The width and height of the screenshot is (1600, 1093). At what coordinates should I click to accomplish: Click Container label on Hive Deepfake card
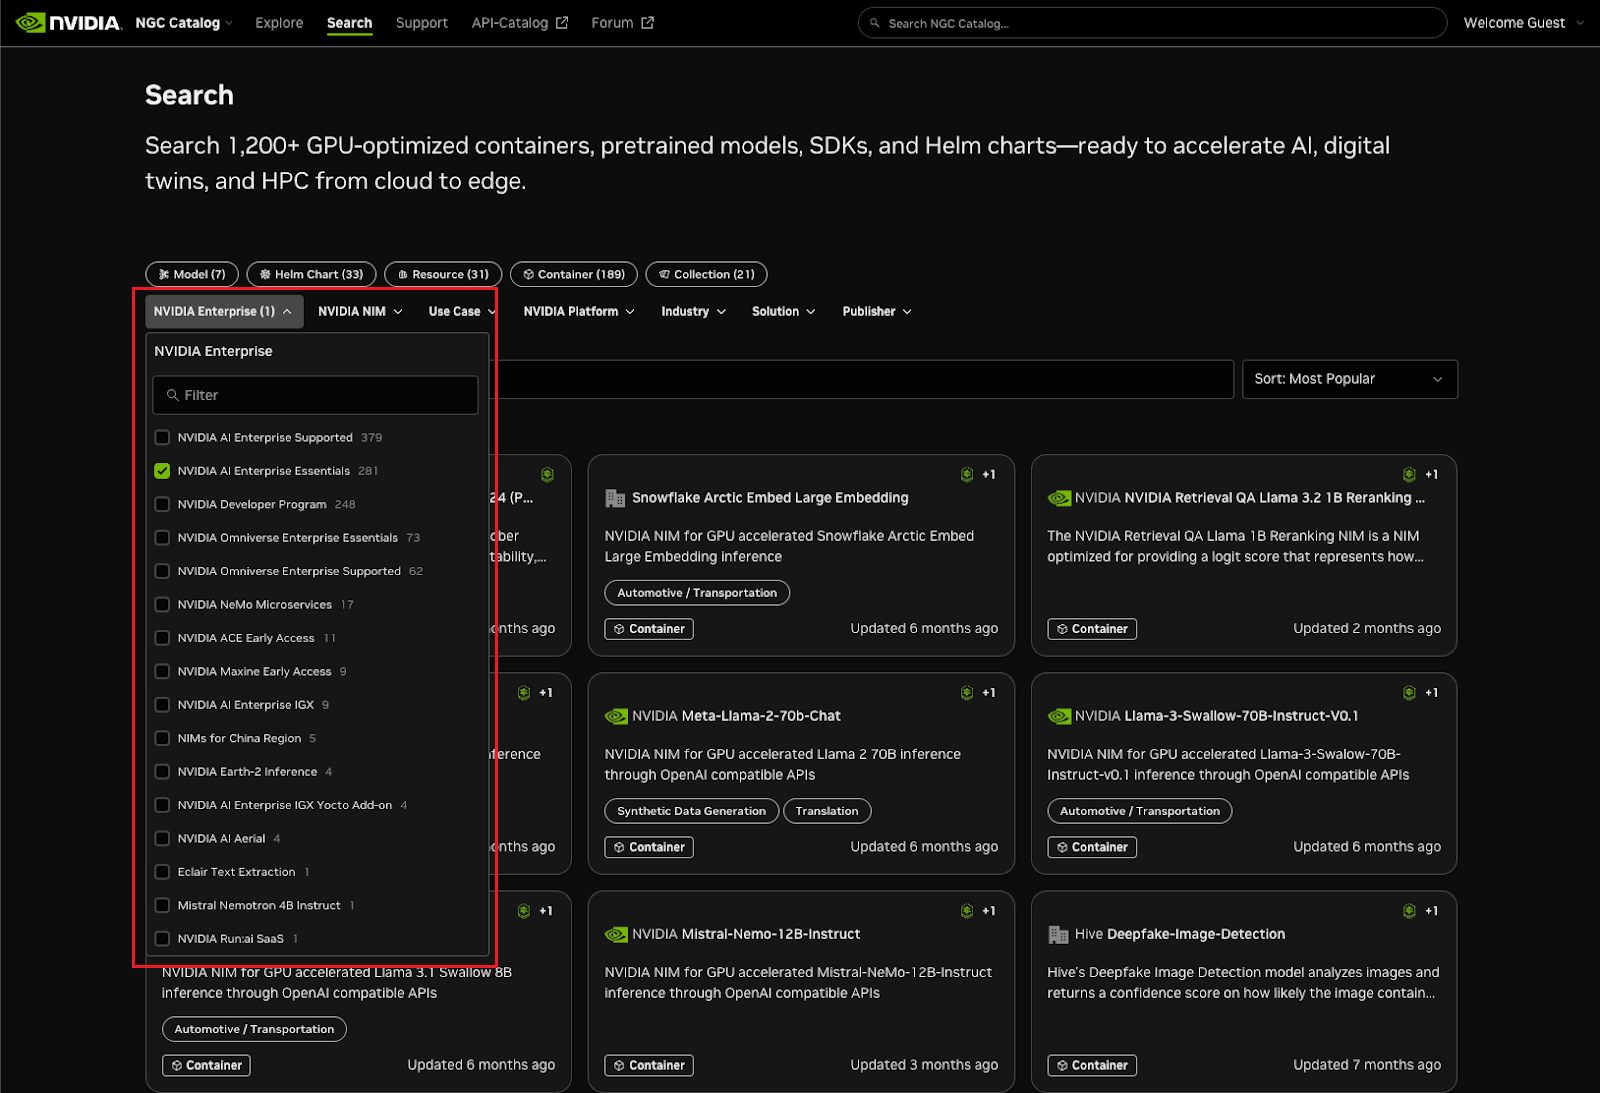pos(1092,1065)
